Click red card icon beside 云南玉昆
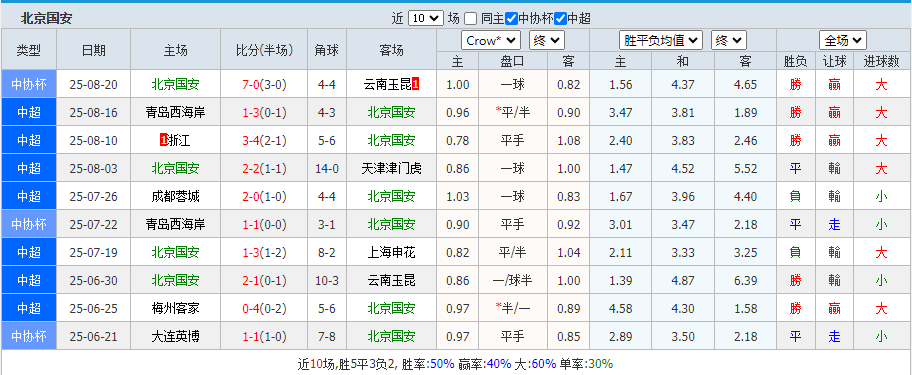912x375 pixels. [x=416, y=85]
